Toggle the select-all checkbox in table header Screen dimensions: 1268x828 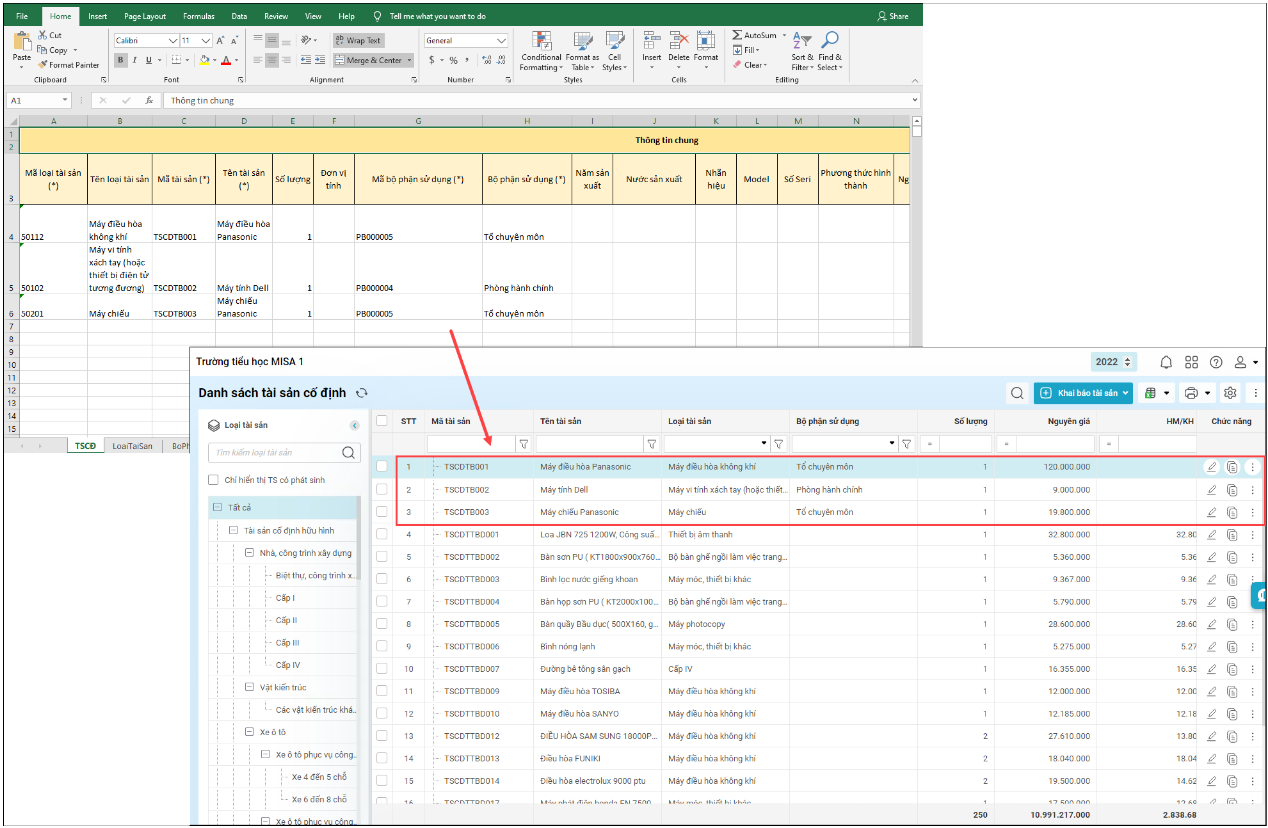click(382, 421)
